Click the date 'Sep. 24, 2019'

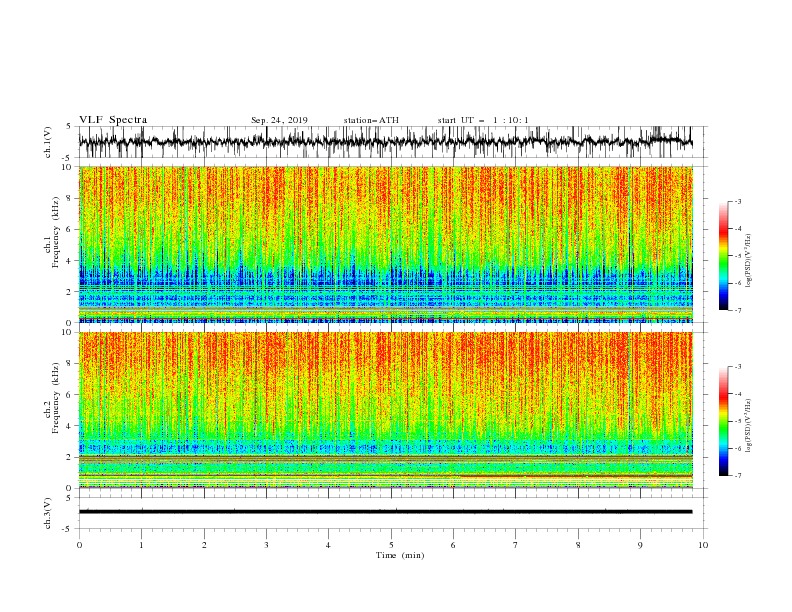tap(279, 120)
